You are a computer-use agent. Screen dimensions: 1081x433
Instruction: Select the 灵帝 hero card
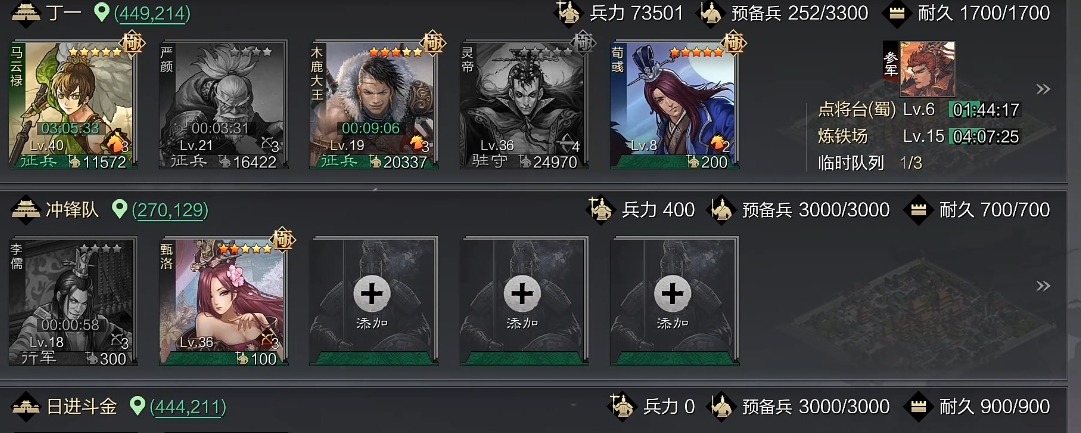click(x=524, y=105)
